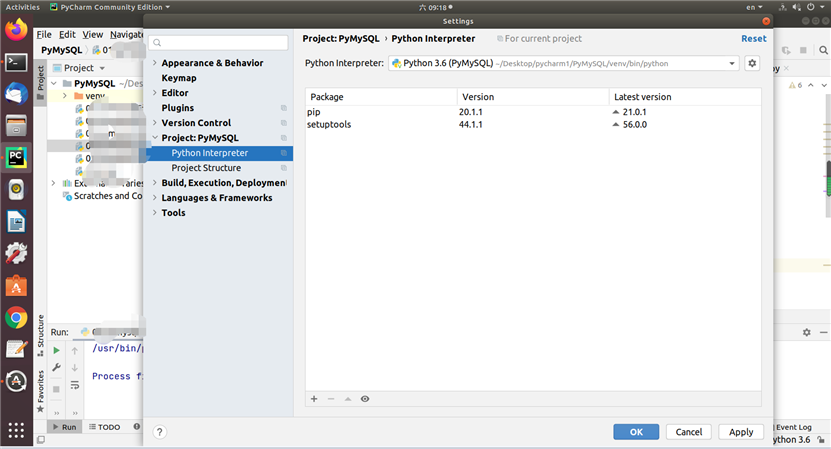831x449 pixels.
Task: Open the File menu
Action: point(44,34)
